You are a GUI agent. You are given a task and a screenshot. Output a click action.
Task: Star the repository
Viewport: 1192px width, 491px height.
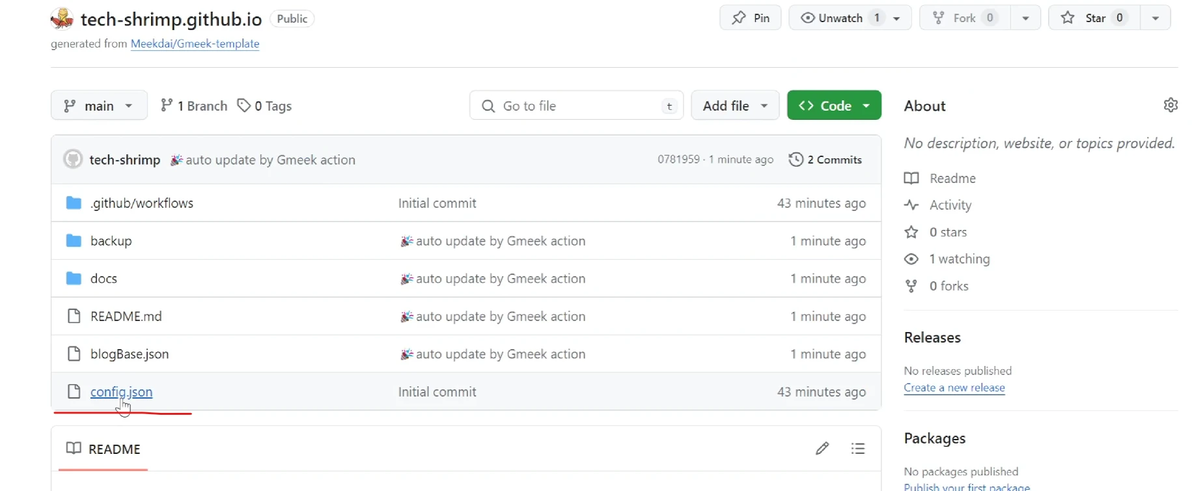[x=1095, y=18]
